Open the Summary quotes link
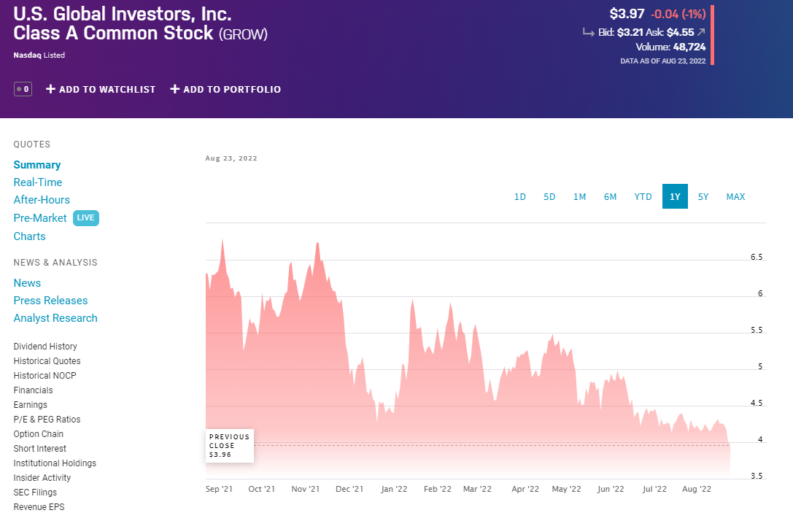 pos(37,165)
